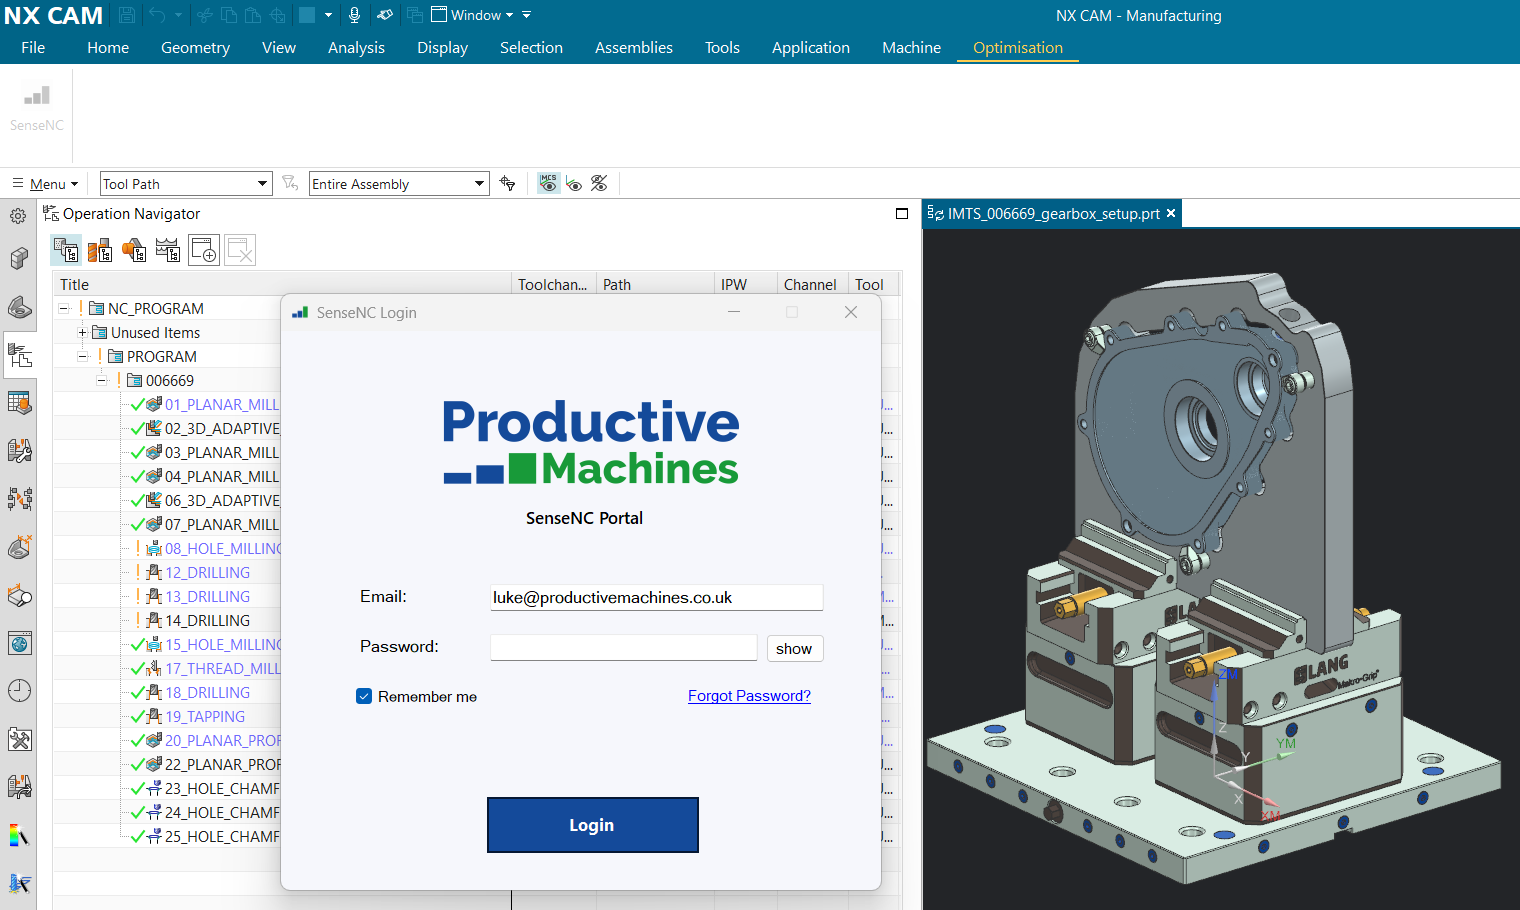Click the voice microphone icon

tap(354, 15)
